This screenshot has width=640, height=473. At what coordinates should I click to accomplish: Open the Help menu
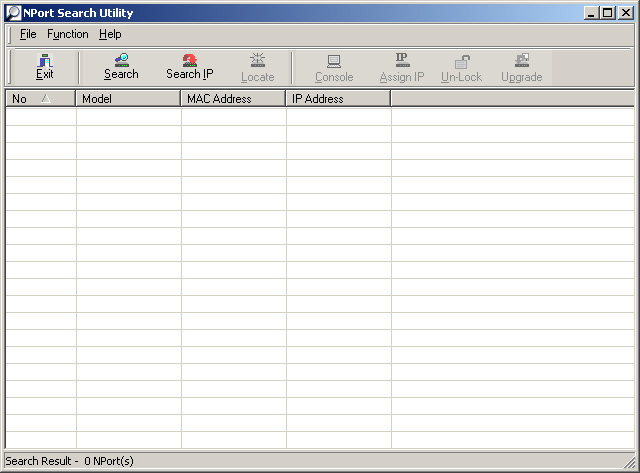[x=110, y=34]
